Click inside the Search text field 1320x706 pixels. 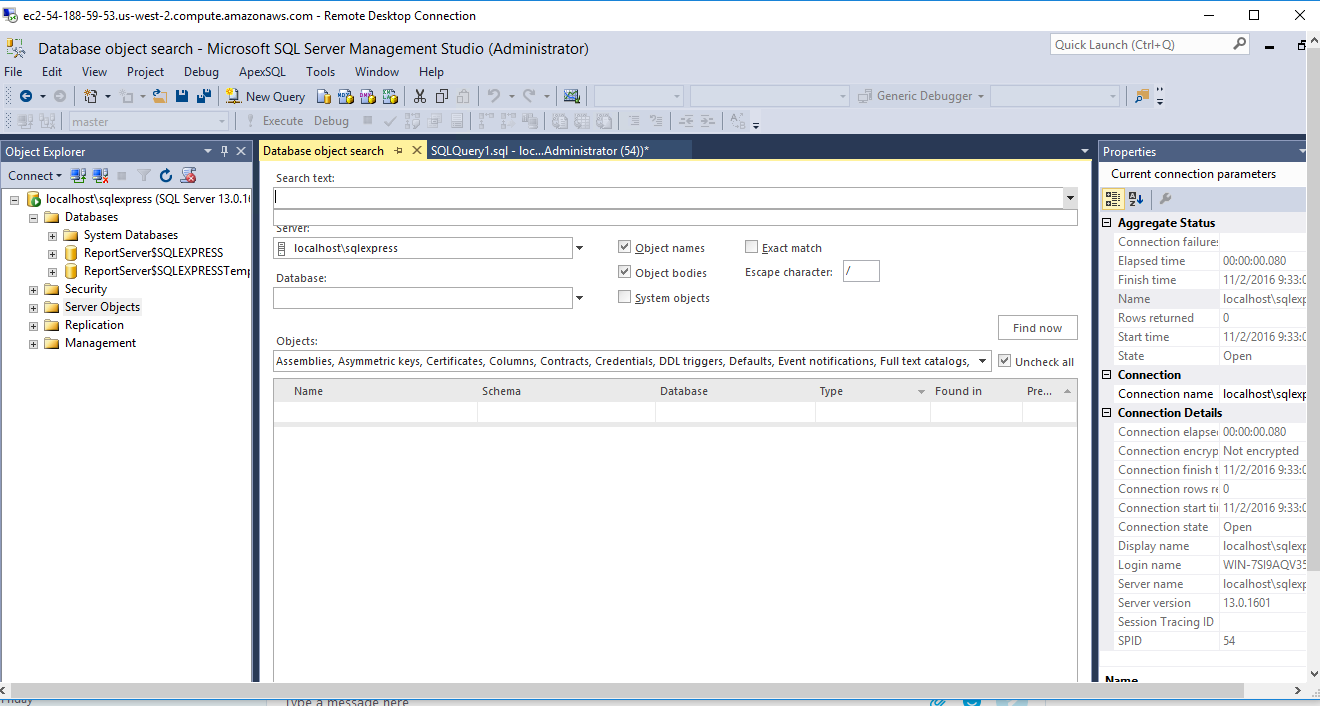pos(665,198)
